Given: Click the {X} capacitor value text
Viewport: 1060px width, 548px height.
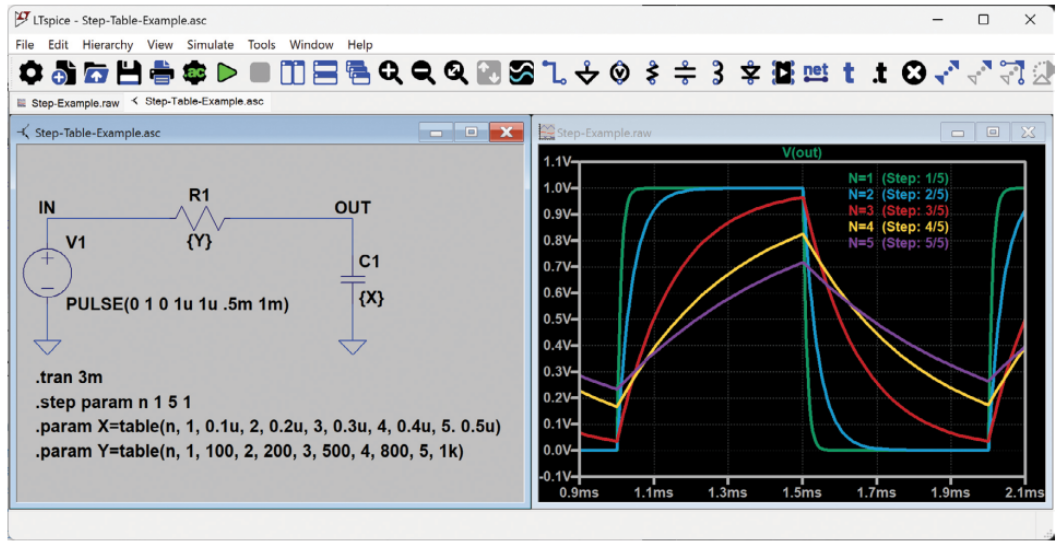Looking at the screenshot, I should (371, 298).
